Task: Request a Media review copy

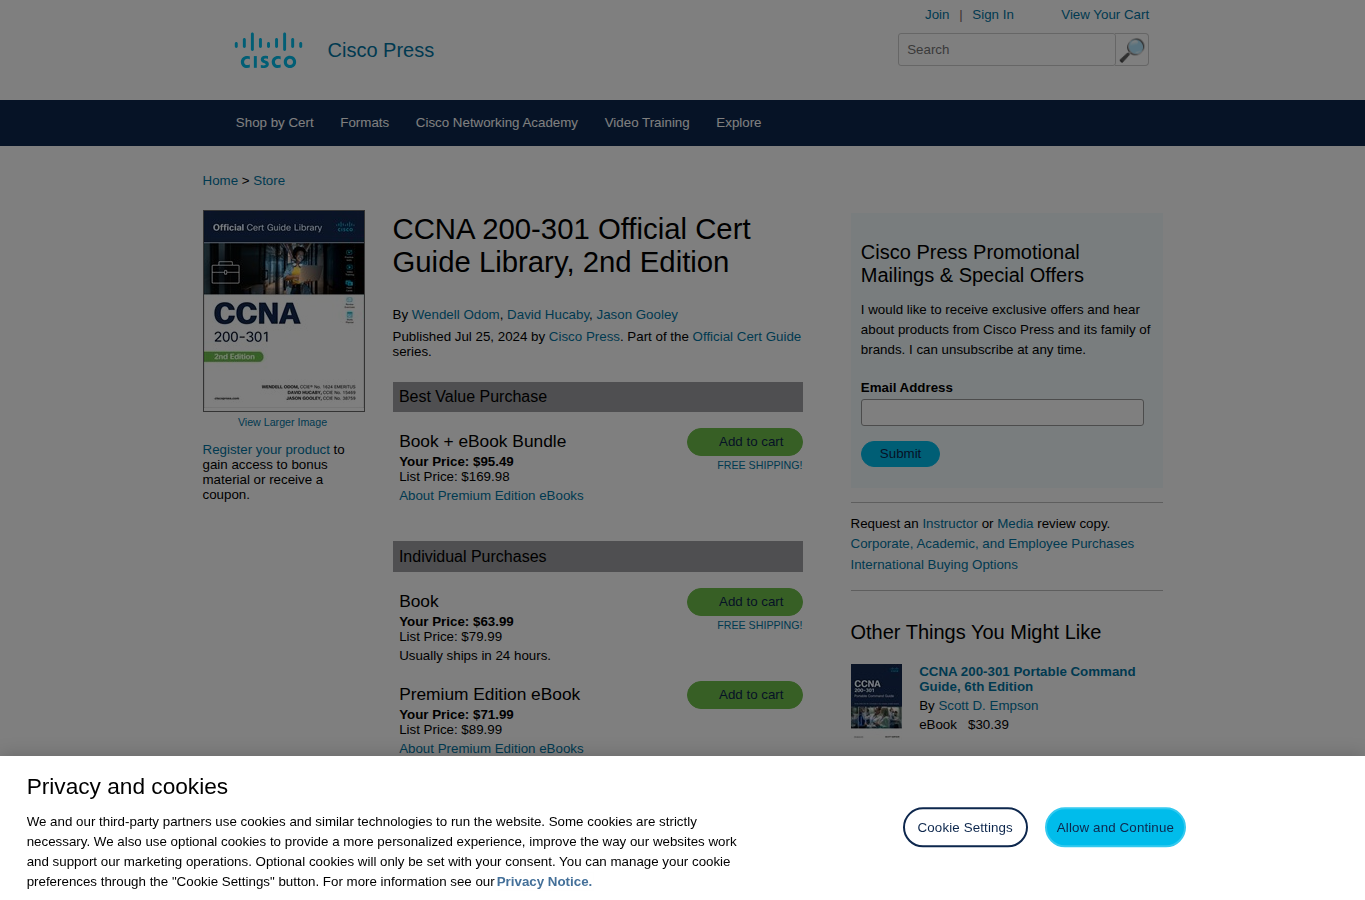Action: [x=1015, y=524]
